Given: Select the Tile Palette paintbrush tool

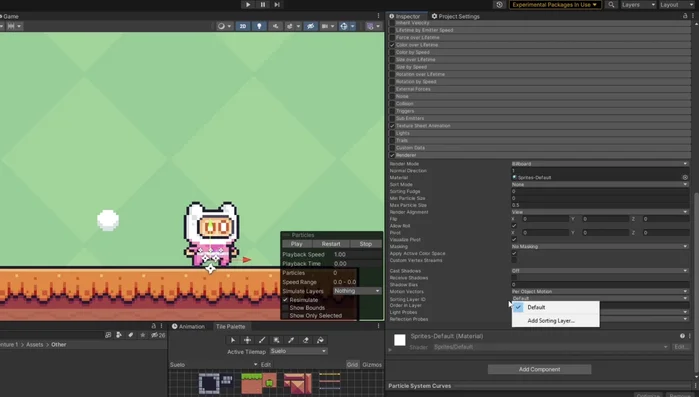Looking at the screenshot, I should click(262, 340).
